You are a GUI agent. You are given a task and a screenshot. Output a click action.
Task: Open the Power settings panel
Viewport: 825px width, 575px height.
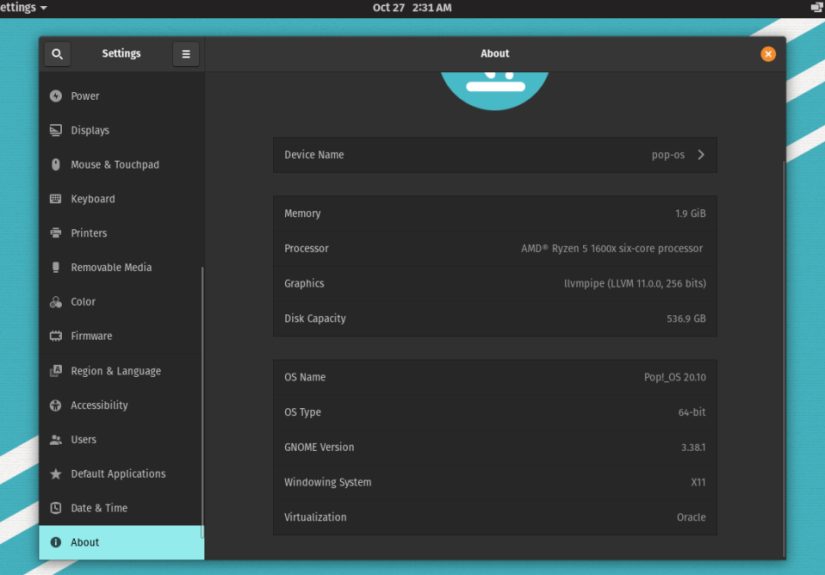coord(122,96)
